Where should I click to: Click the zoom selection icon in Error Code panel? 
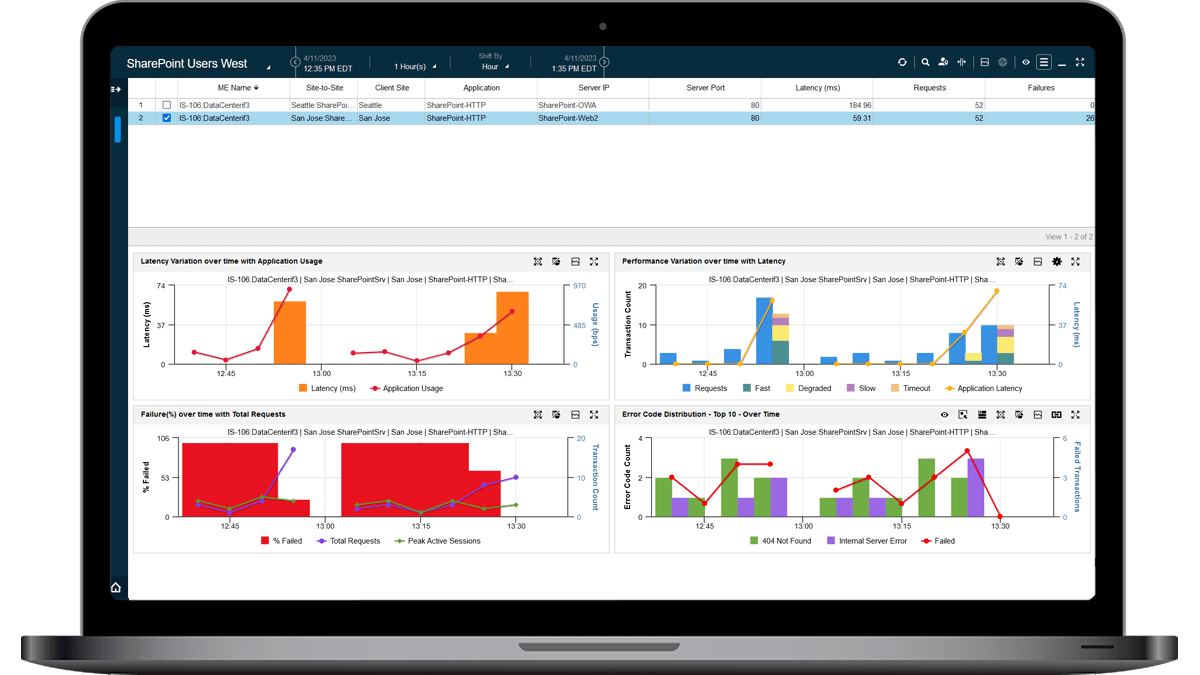[963, 414]
